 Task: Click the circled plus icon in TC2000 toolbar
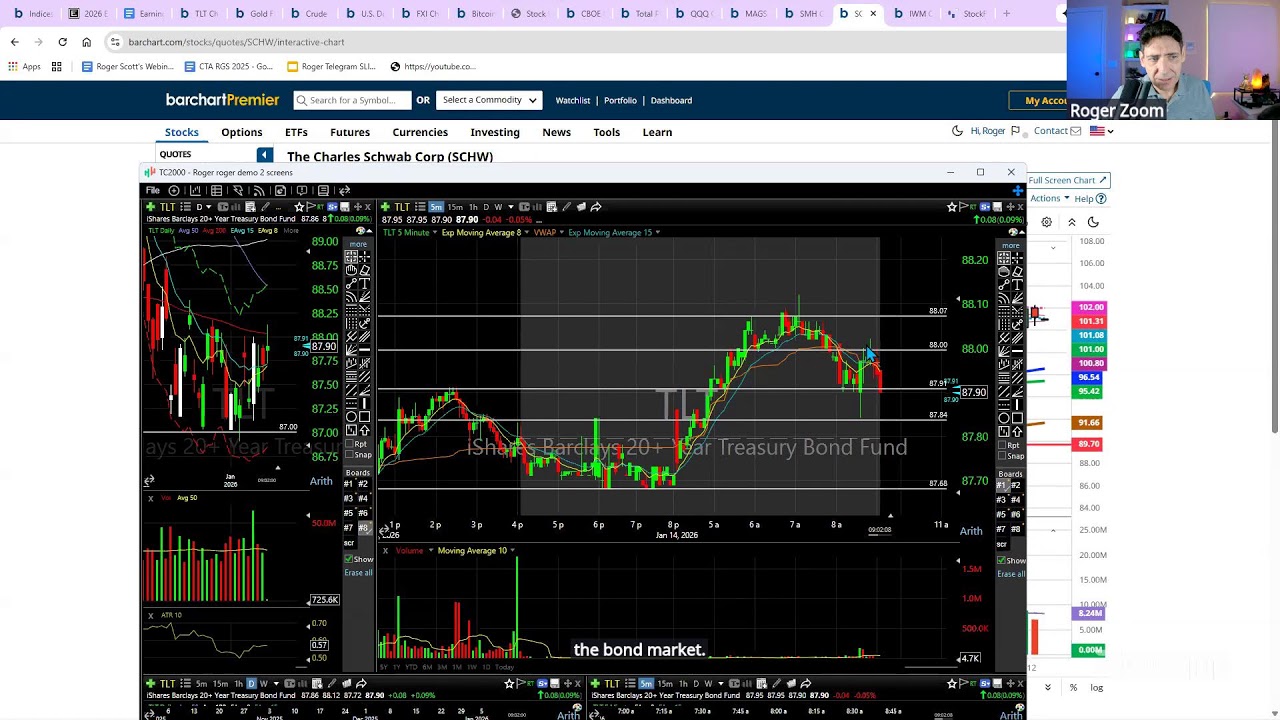pos(174,190)
